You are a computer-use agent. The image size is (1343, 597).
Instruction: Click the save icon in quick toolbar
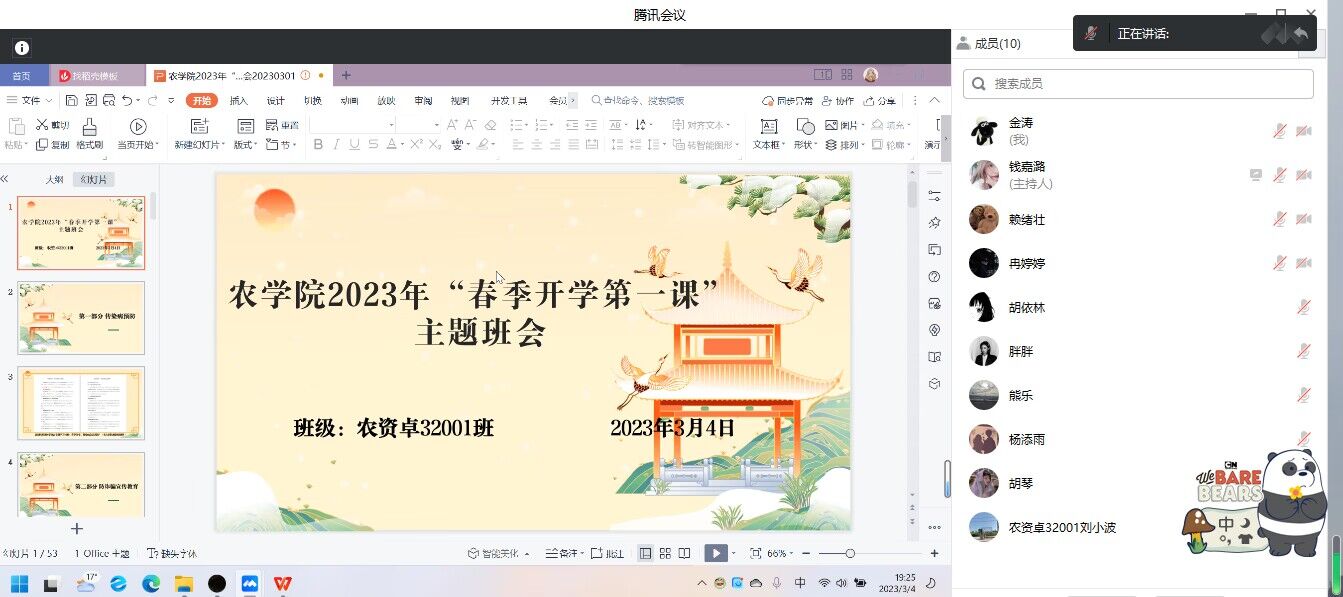72,101
